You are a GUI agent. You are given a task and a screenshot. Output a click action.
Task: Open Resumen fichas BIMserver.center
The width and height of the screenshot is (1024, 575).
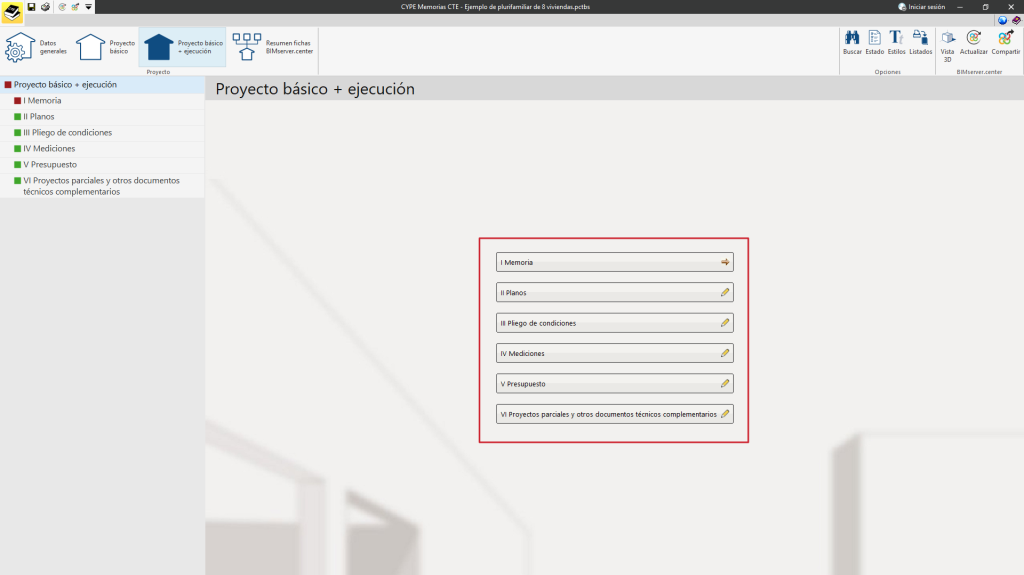point(272,47)
